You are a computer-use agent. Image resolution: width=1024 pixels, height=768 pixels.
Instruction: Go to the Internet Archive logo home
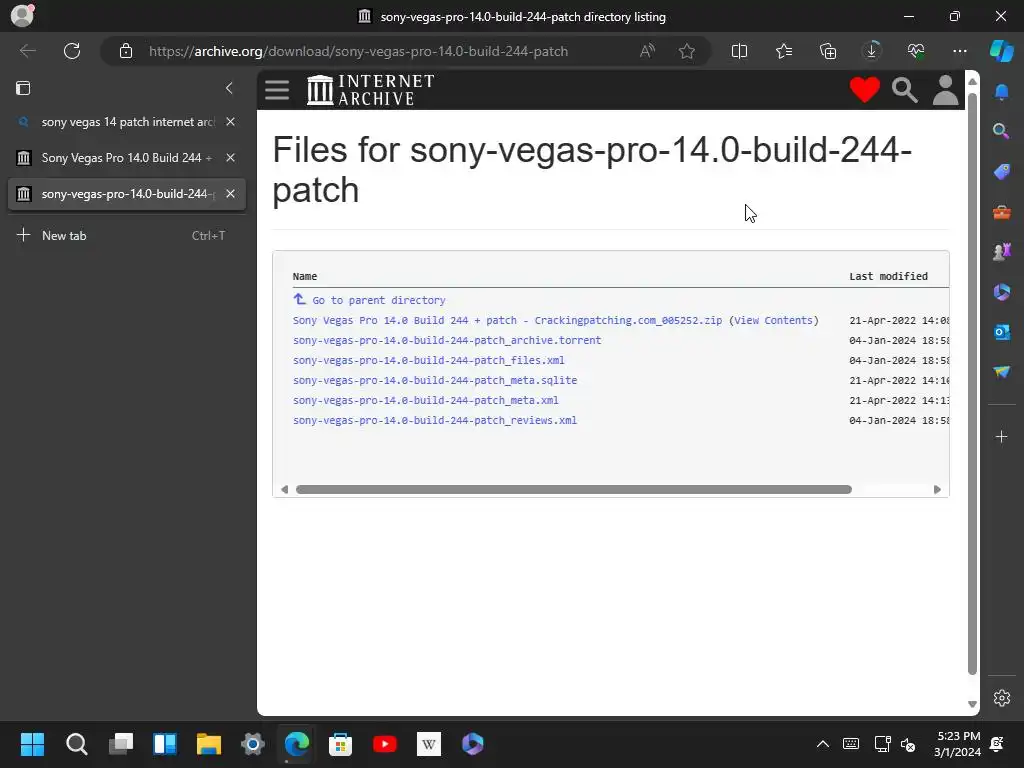(x=370, y=89)
